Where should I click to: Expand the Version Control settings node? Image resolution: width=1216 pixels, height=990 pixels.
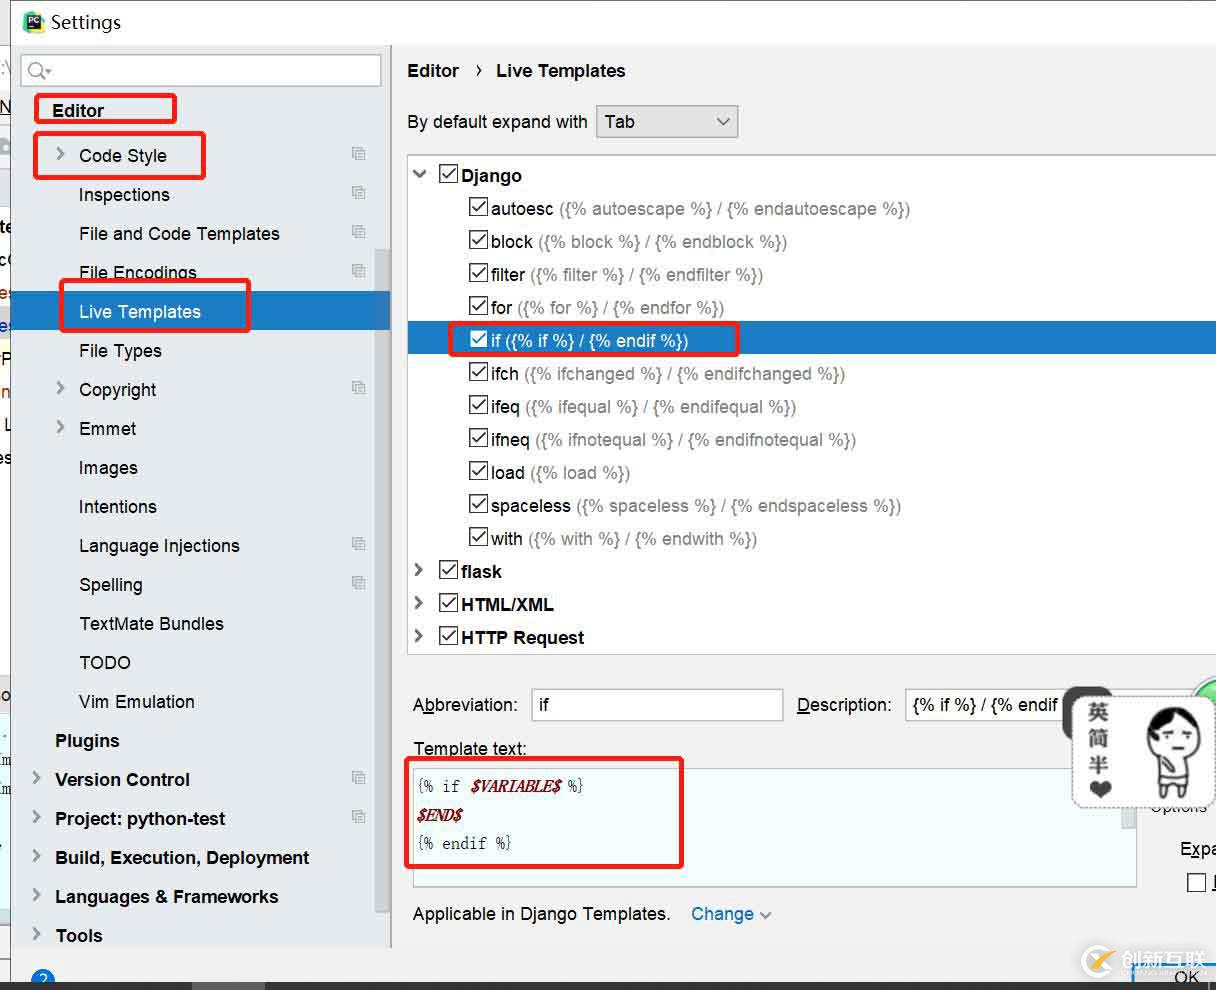pyautogui.click(x=37, y=778)
